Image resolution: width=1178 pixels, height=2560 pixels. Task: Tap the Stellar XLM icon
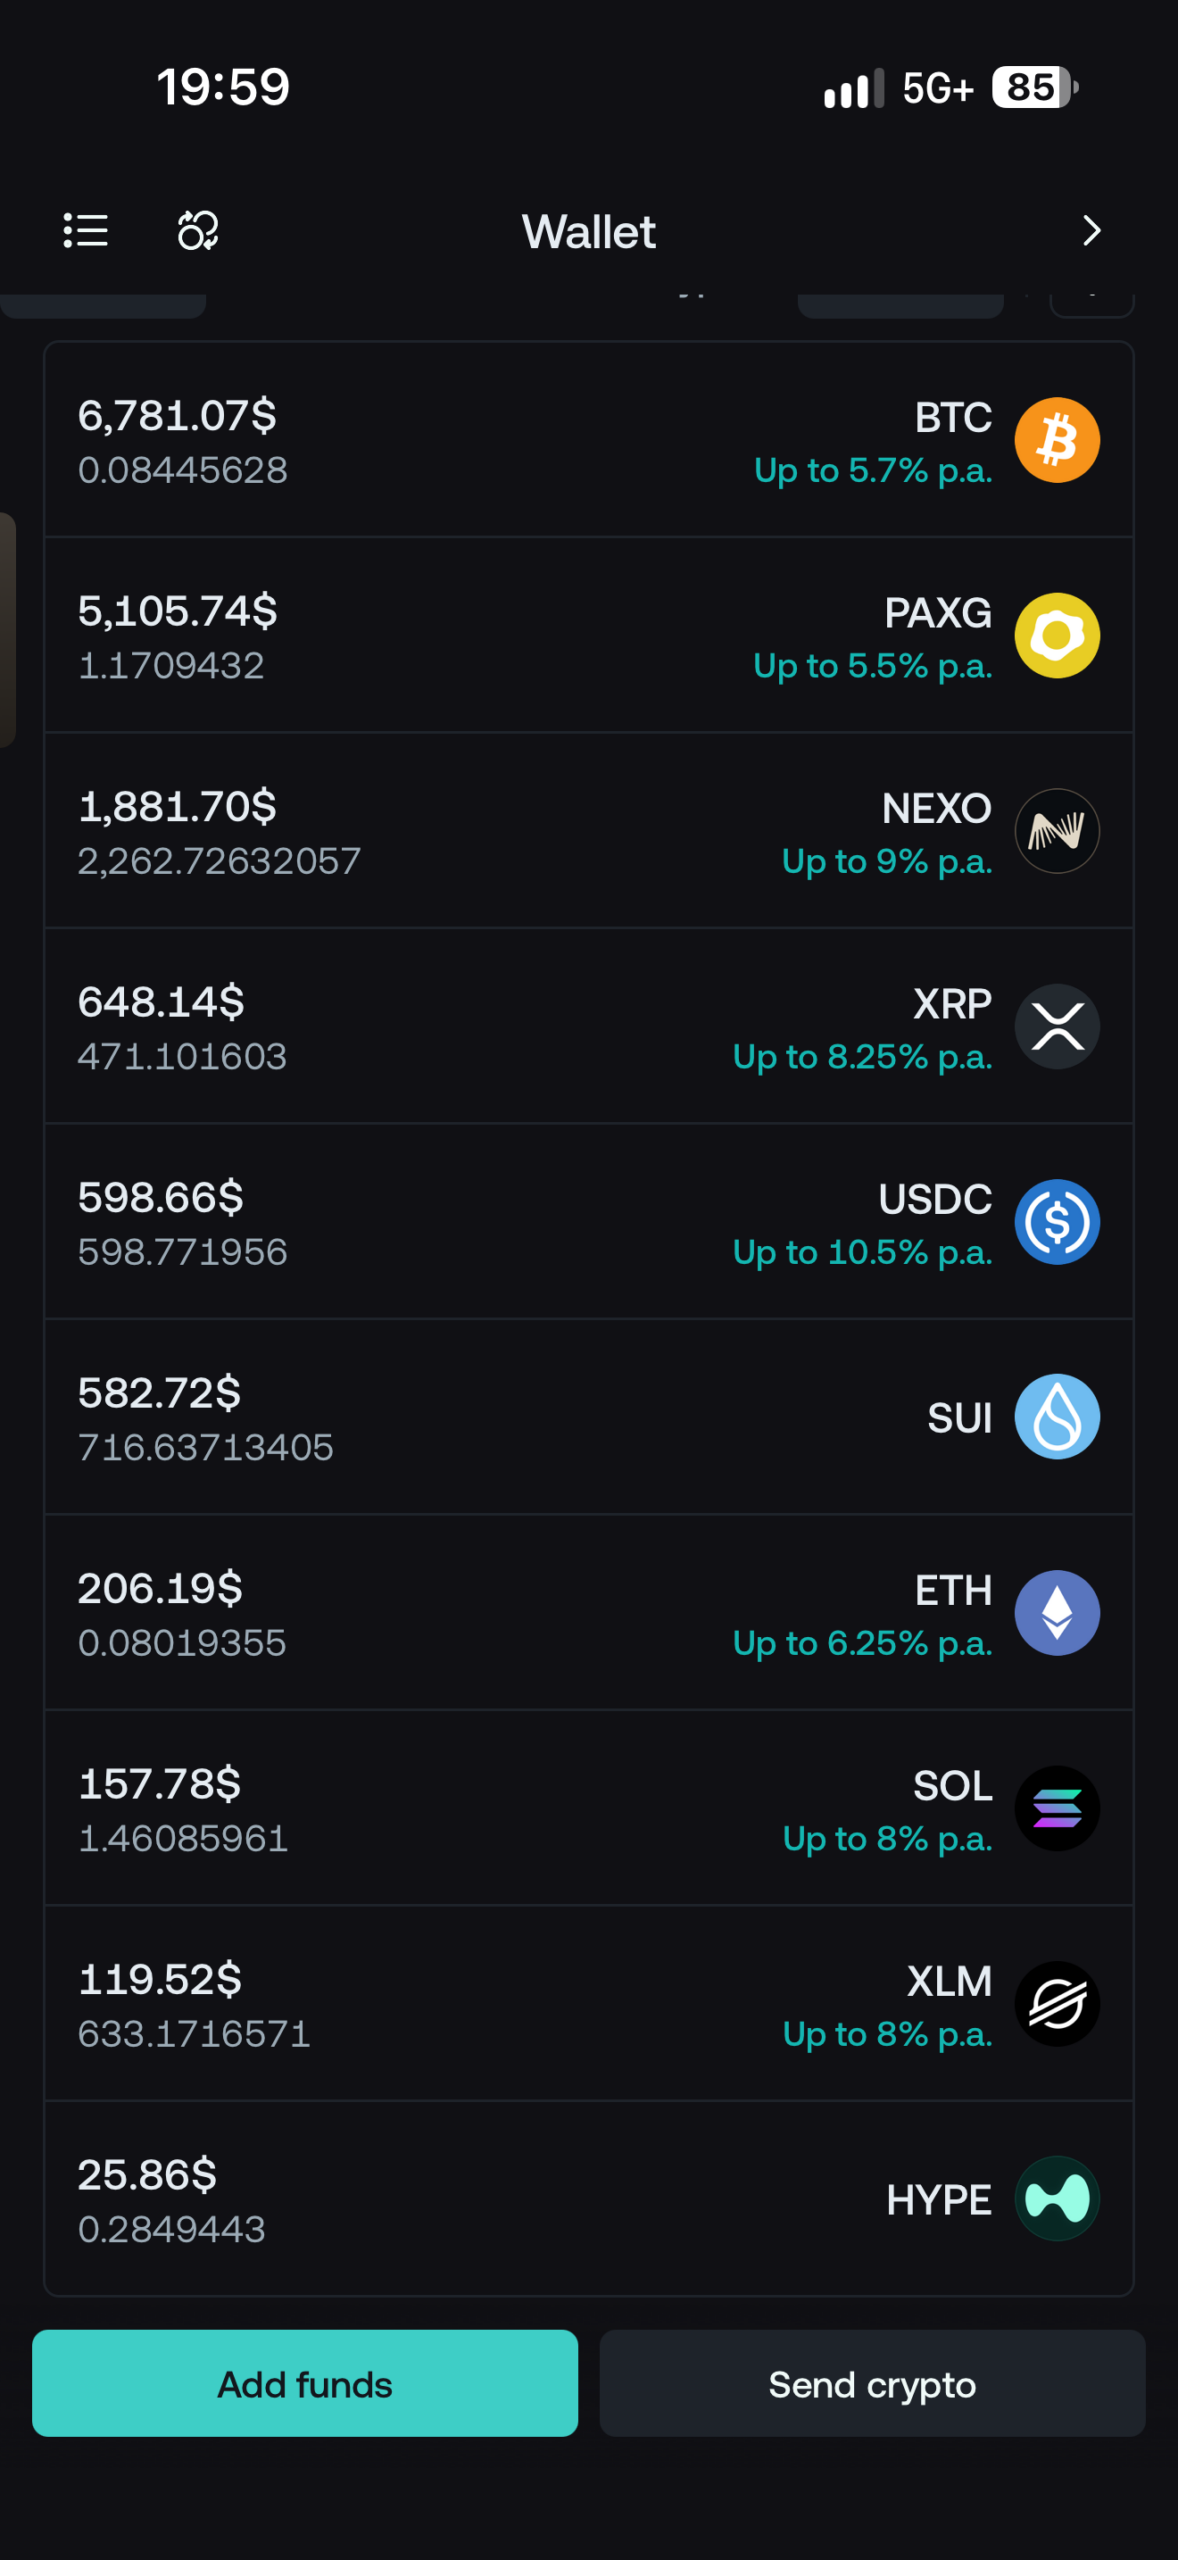[1057, 2004]
